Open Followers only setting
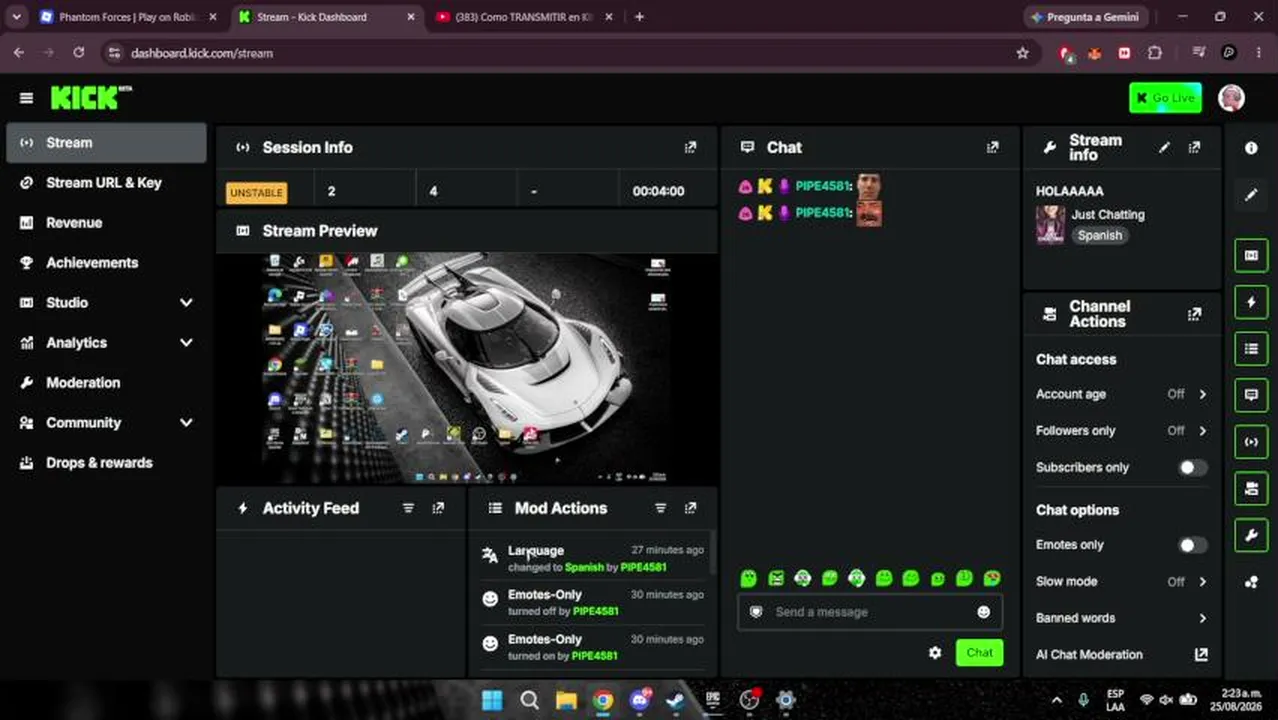Viewport: 1278px width, 720px height. click(x=1122, y=430)
